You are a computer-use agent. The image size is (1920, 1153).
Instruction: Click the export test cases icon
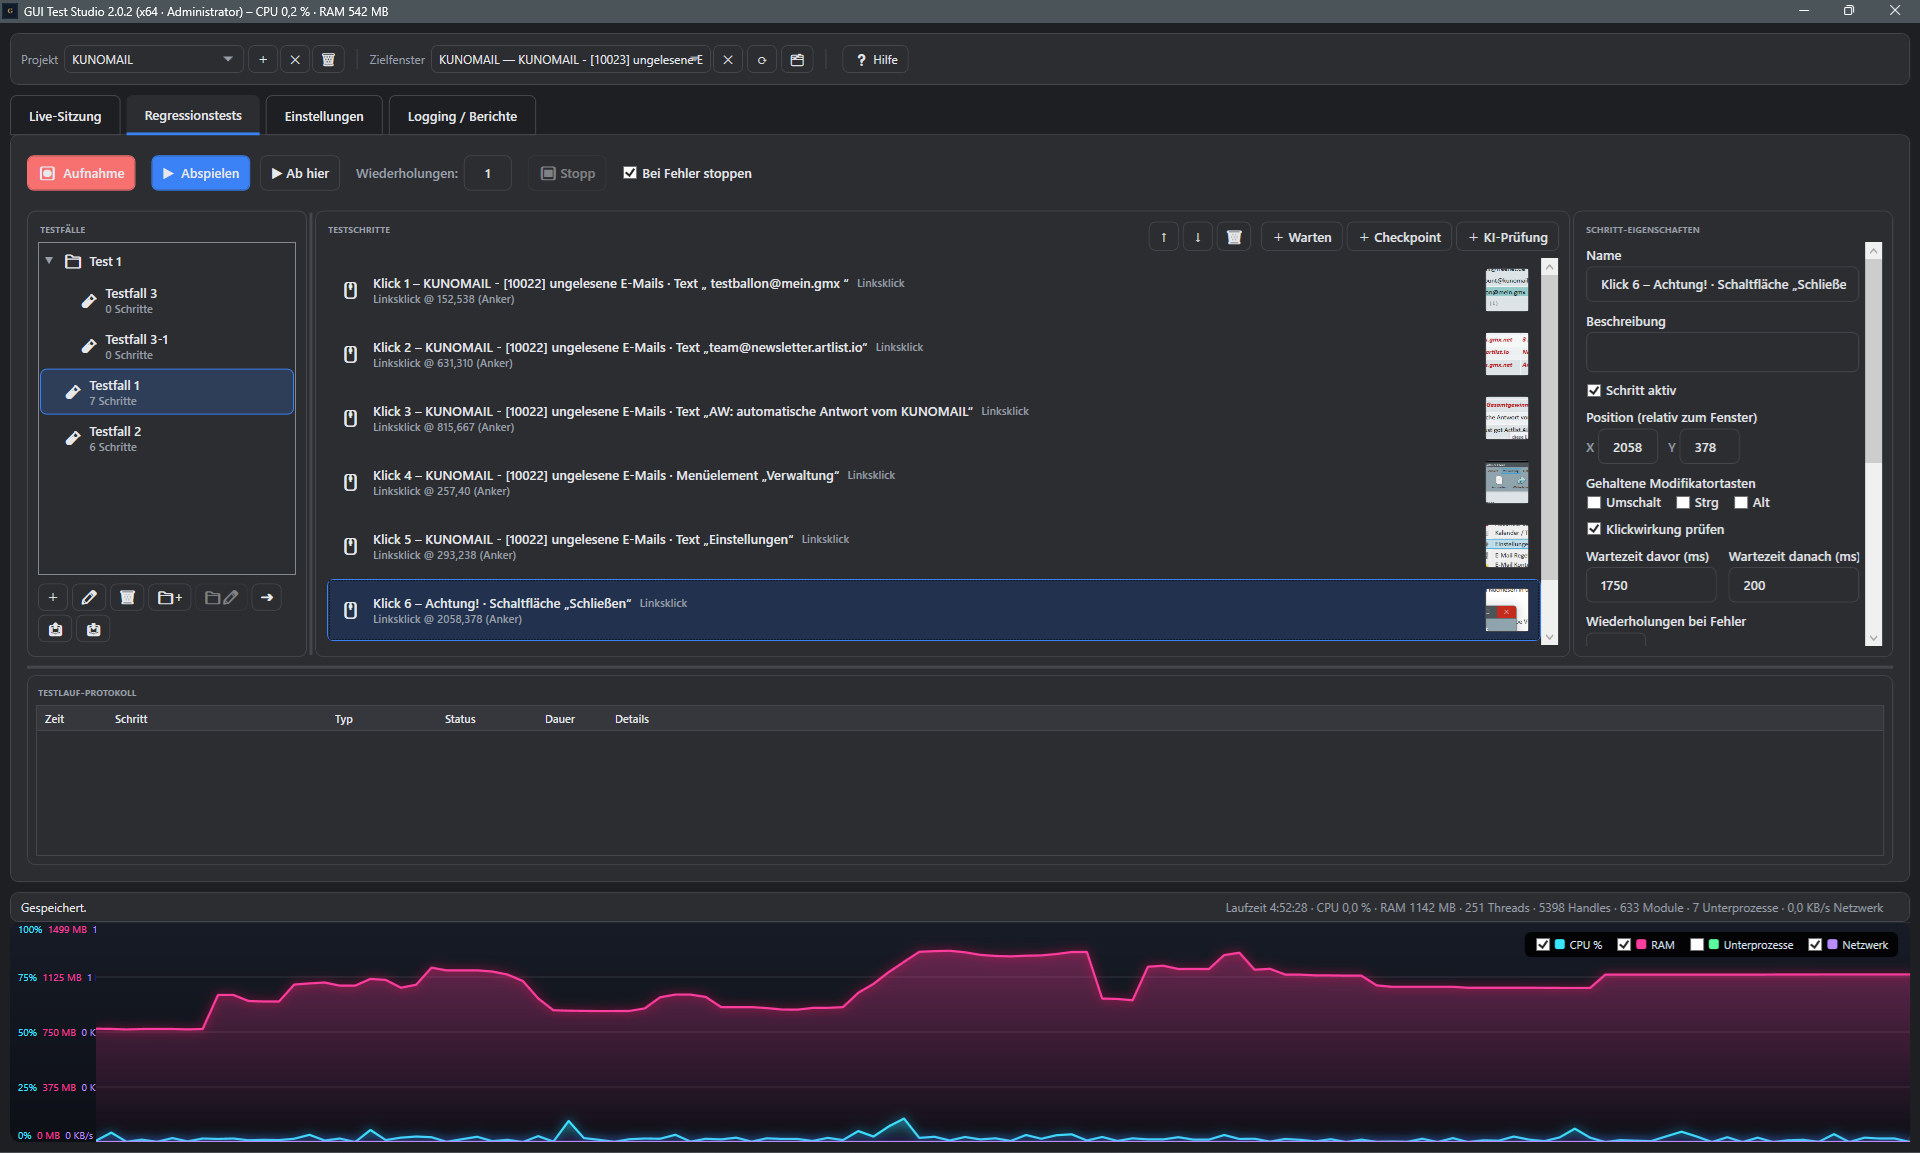[55, 629]
